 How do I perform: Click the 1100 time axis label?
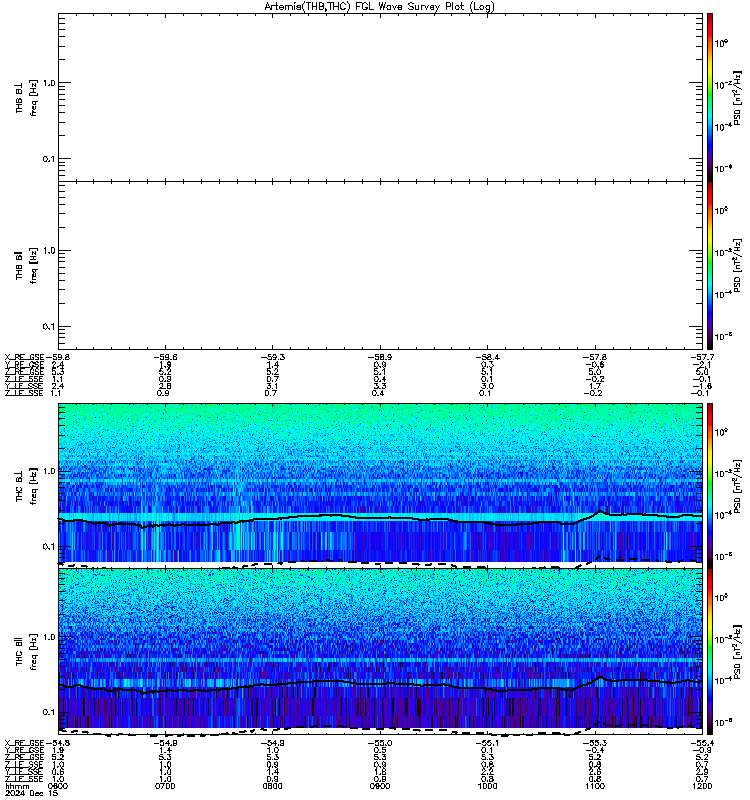594,786
